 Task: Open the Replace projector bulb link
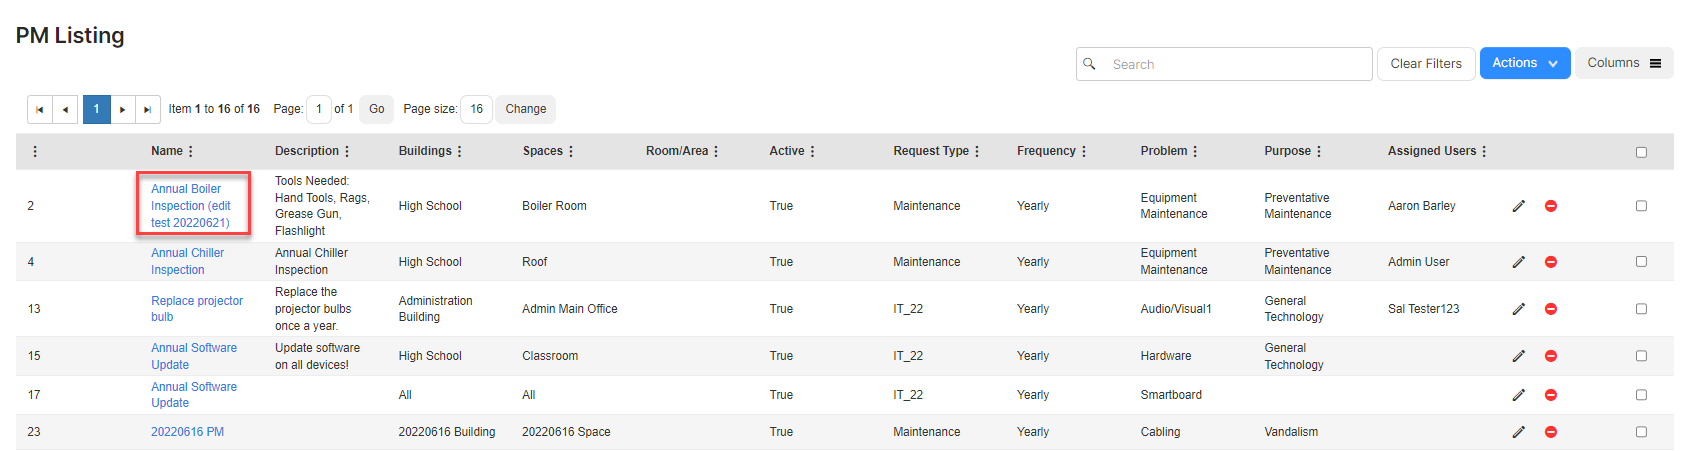coord(197,309)
